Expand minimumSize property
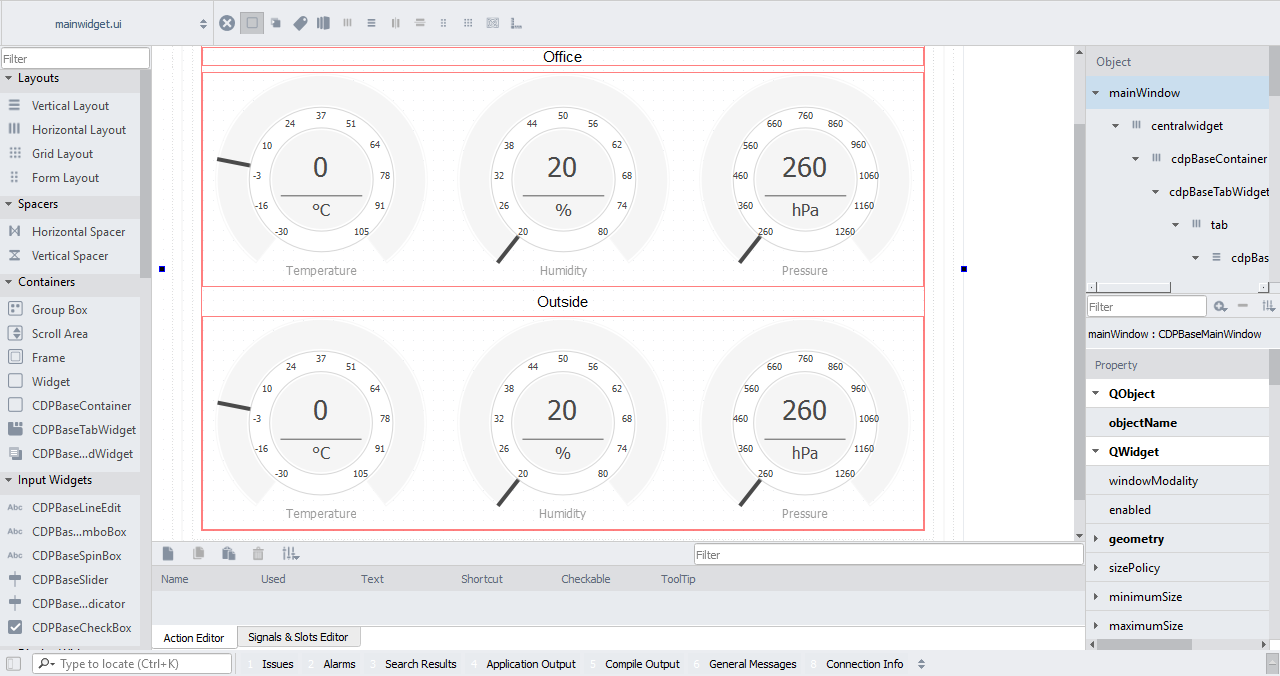This screenshot has height=676, width=1280. point(1096,597)
